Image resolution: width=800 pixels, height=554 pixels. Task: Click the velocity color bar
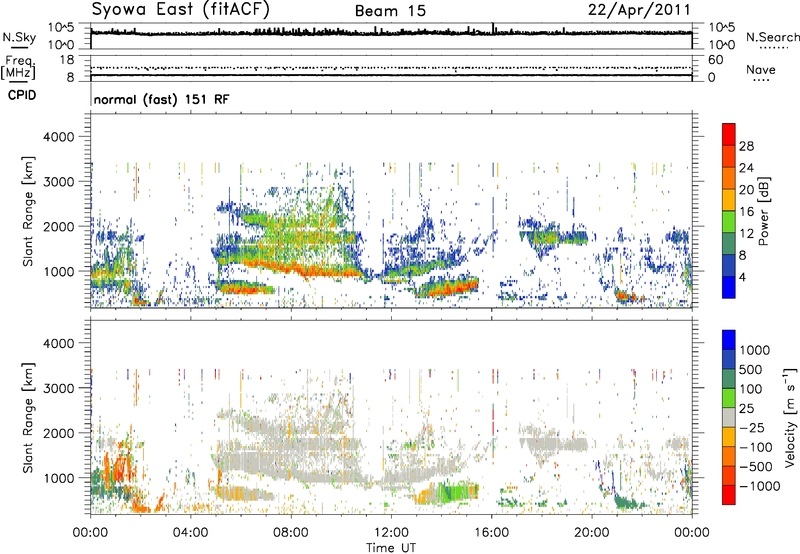coord(729,417)
